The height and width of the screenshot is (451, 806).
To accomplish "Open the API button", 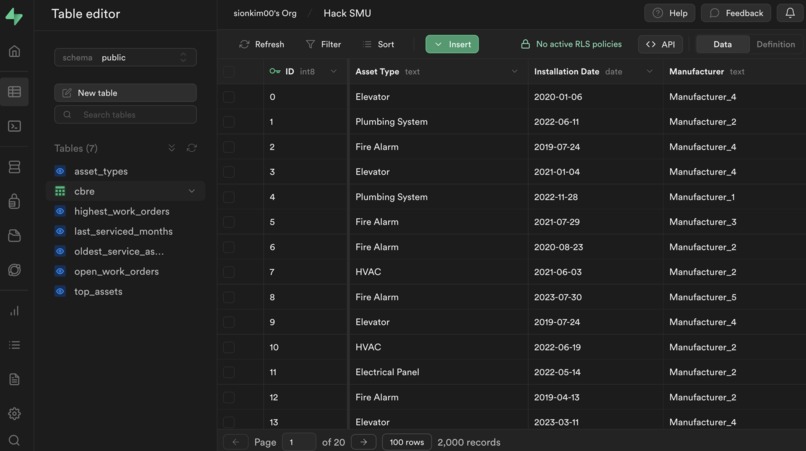I will (661, 44).
